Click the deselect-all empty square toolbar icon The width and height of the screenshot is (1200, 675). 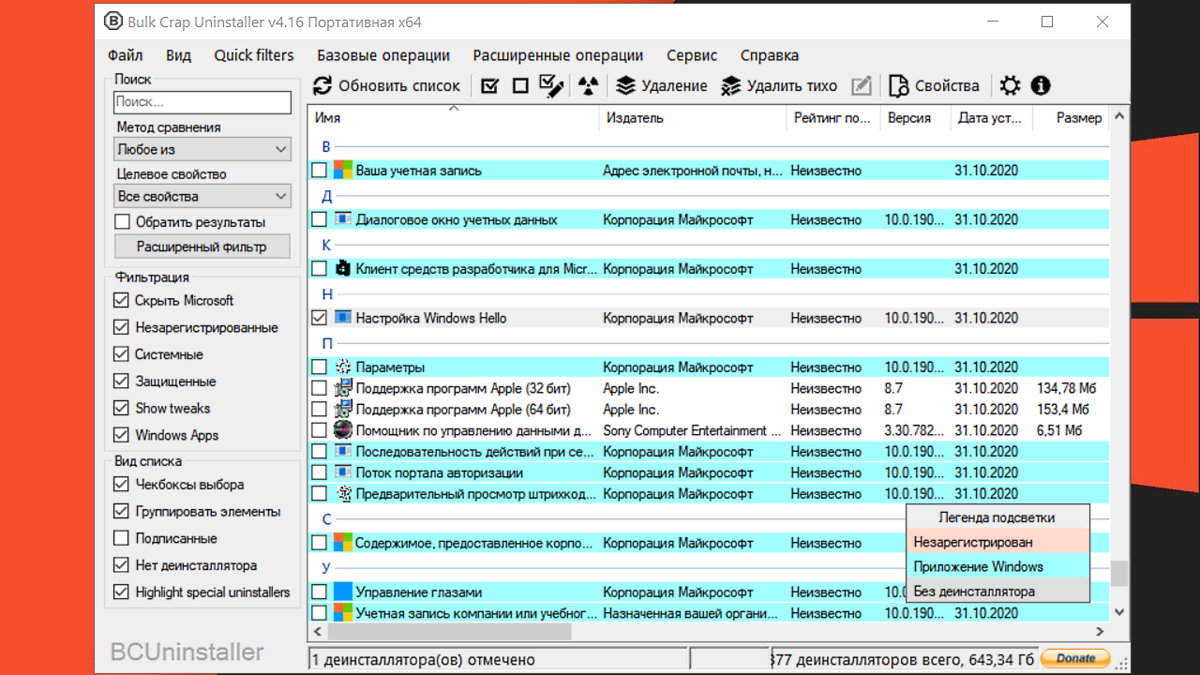pos(520,86)
